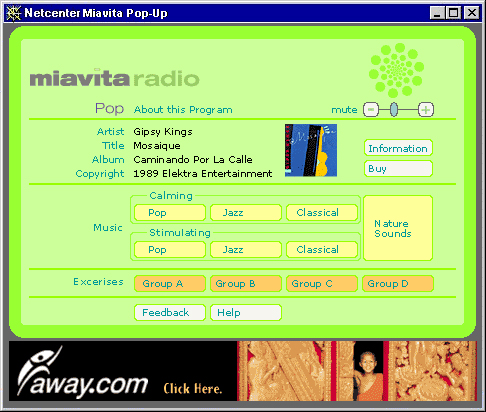The image size is (486, 412).
Task: Click the volume slider knob
Action: [x=394, y=110]
